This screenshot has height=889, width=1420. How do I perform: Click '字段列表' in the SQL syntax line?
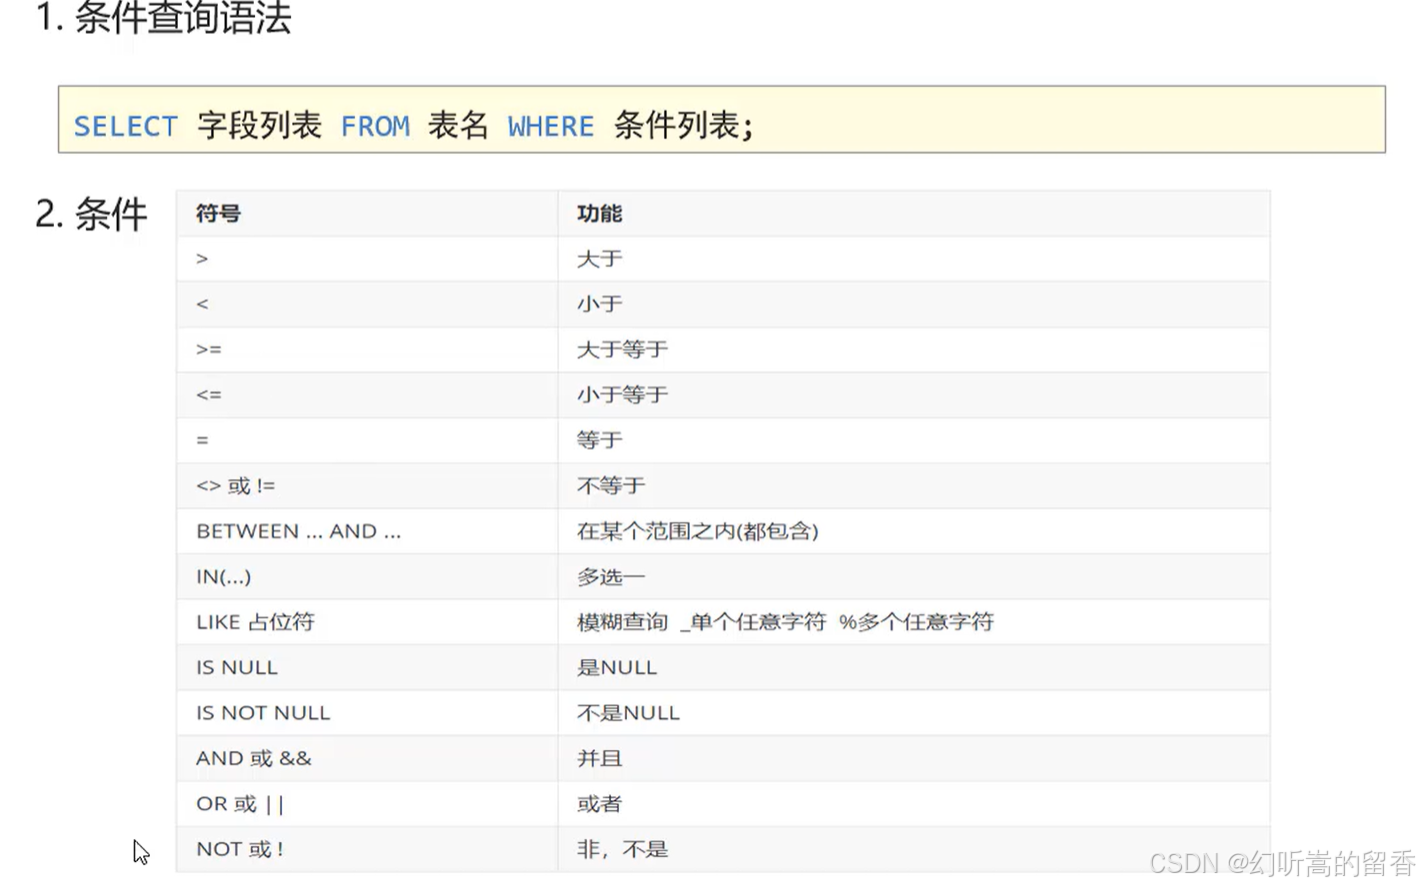[260, 126]
